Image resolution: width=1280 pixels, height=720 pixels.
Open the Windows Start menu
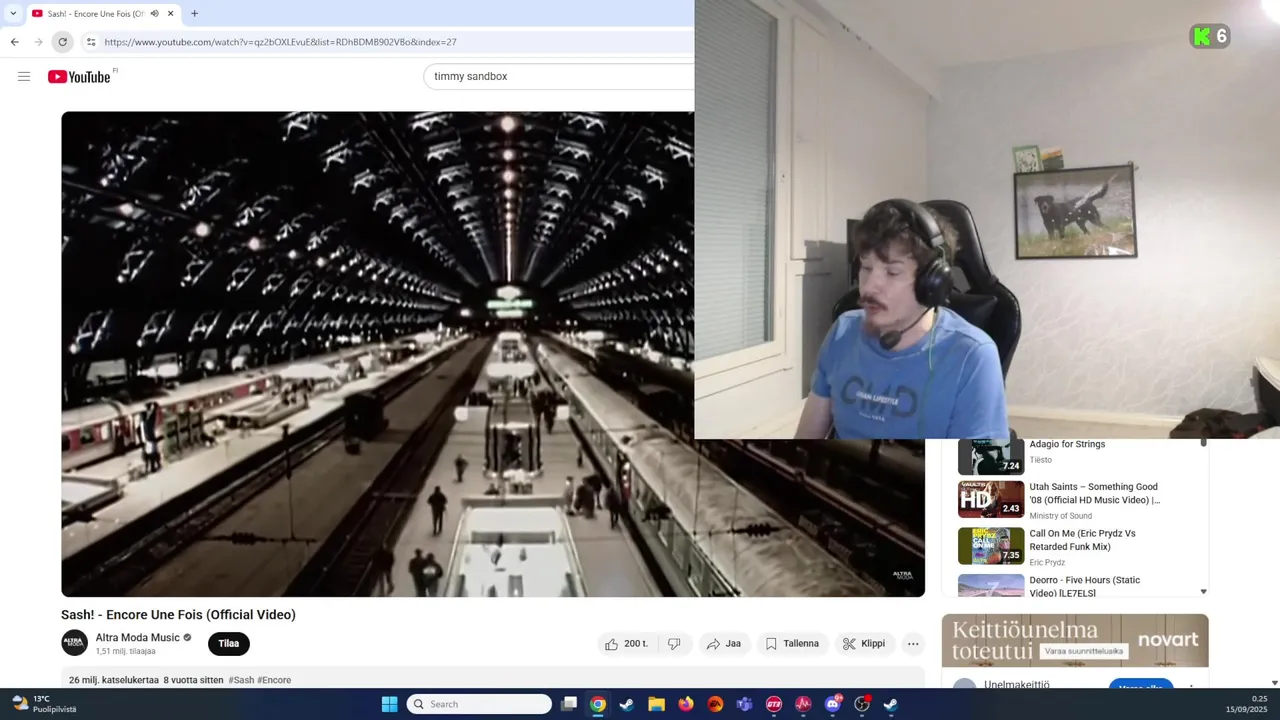click(389, 704)
